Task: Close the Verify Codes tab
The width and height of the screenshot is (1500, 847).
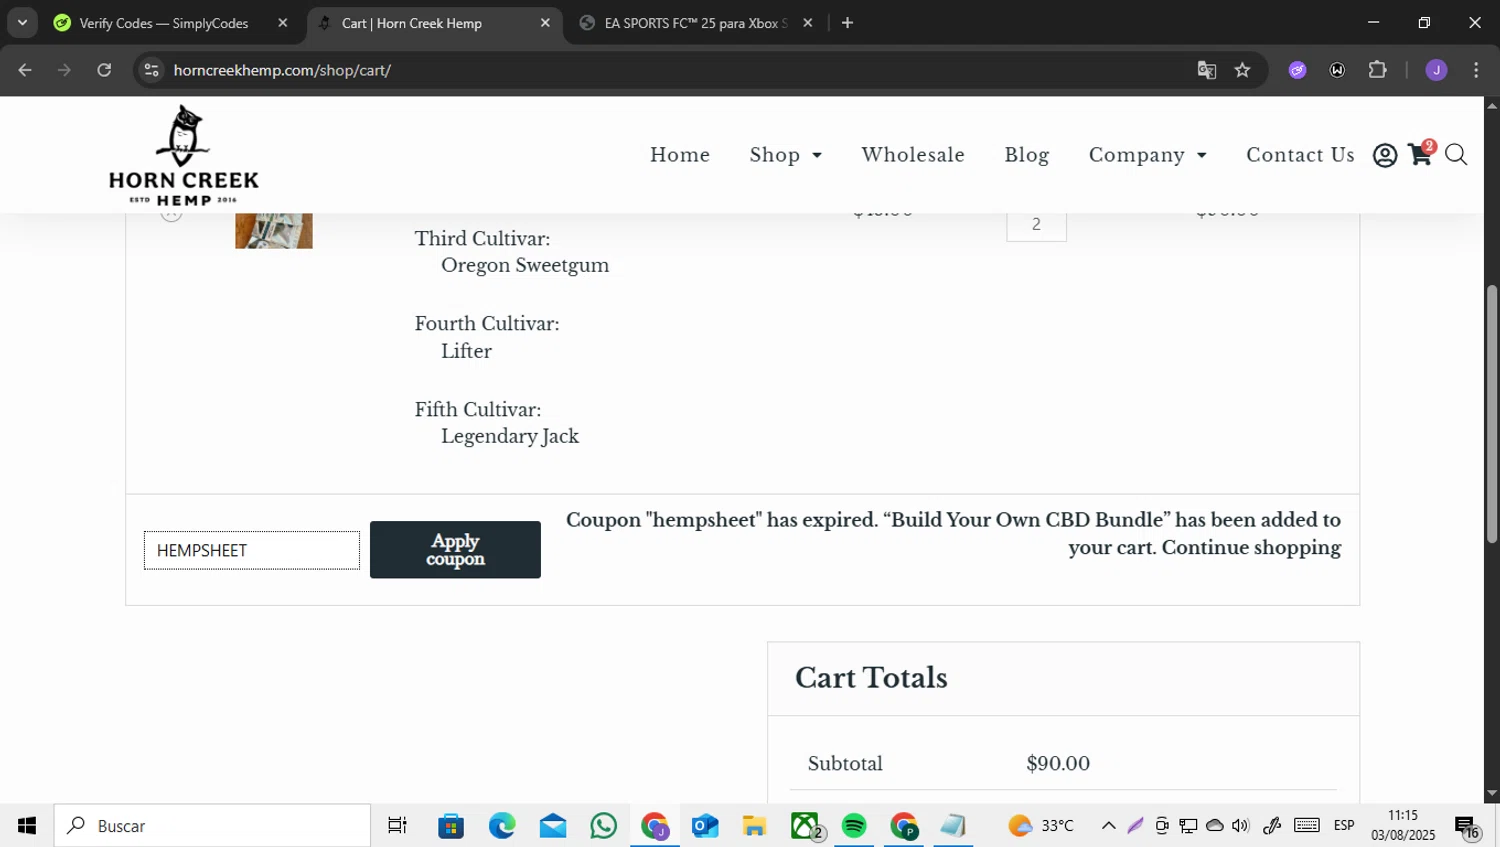Action: [x=283, y=23]
